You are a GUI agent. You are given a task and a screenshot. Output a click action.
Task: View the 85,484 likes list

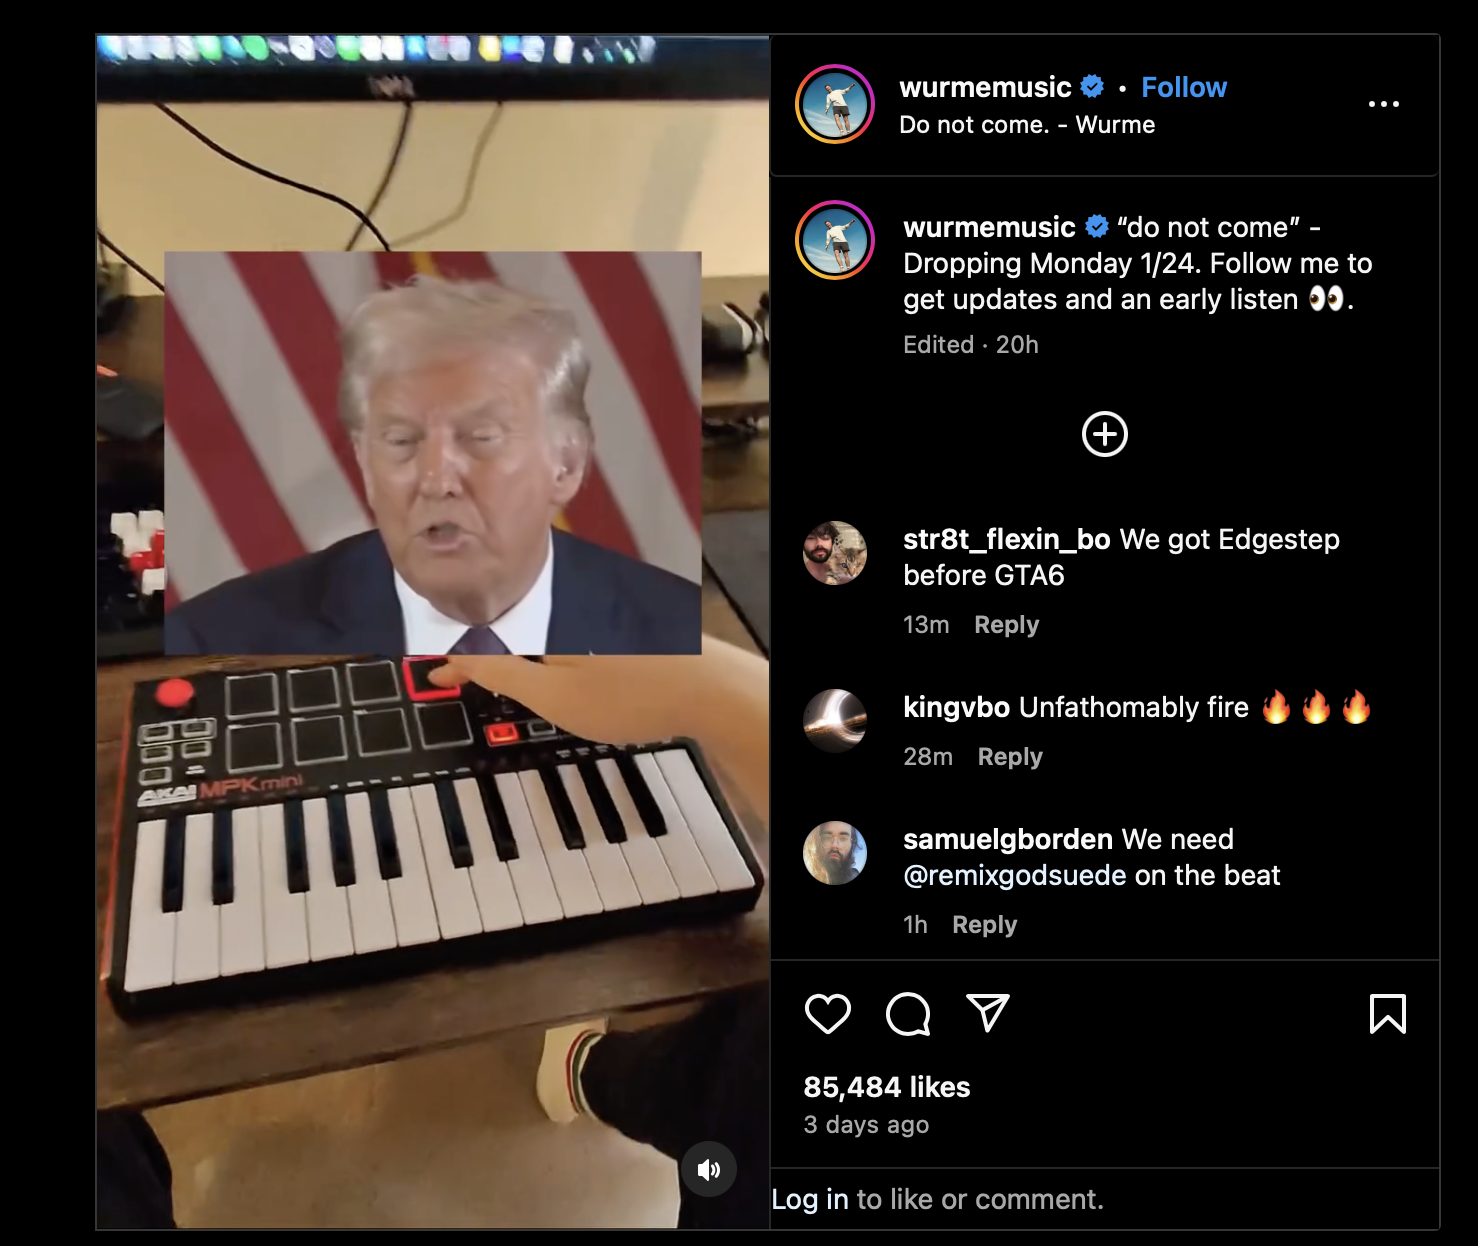(887, 1087)
